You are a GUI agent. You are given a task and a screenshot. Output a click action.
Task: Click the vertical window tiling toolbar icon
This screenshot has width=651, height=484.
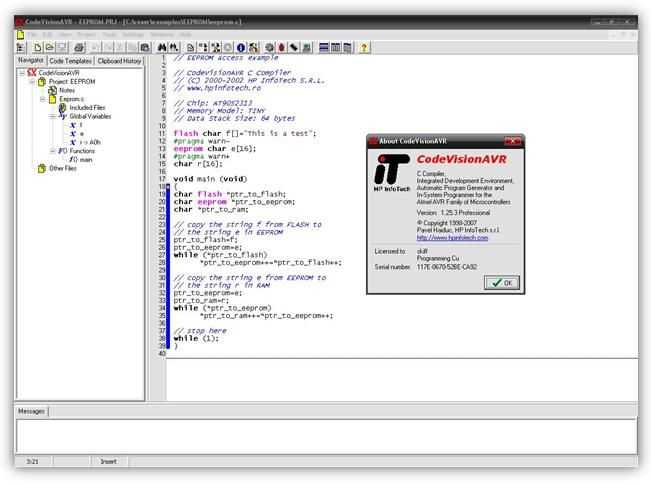tap(336, 48)
